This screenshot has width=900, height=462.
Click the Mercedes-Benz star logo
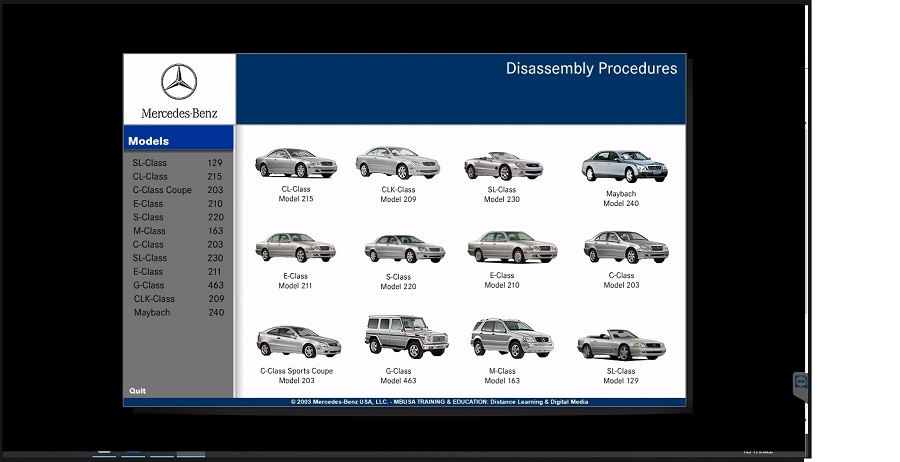[x=179, y=82]
